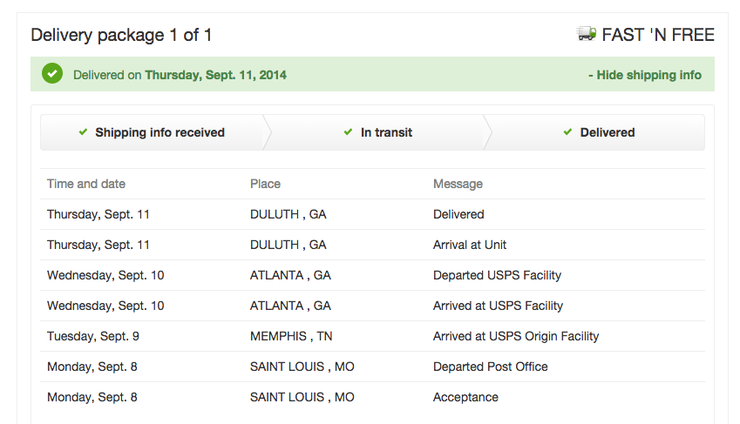Viewport: 740px width, 424px height.
Task: Click the MEMPHIS, TN place entry
Action: coord(291,336)
